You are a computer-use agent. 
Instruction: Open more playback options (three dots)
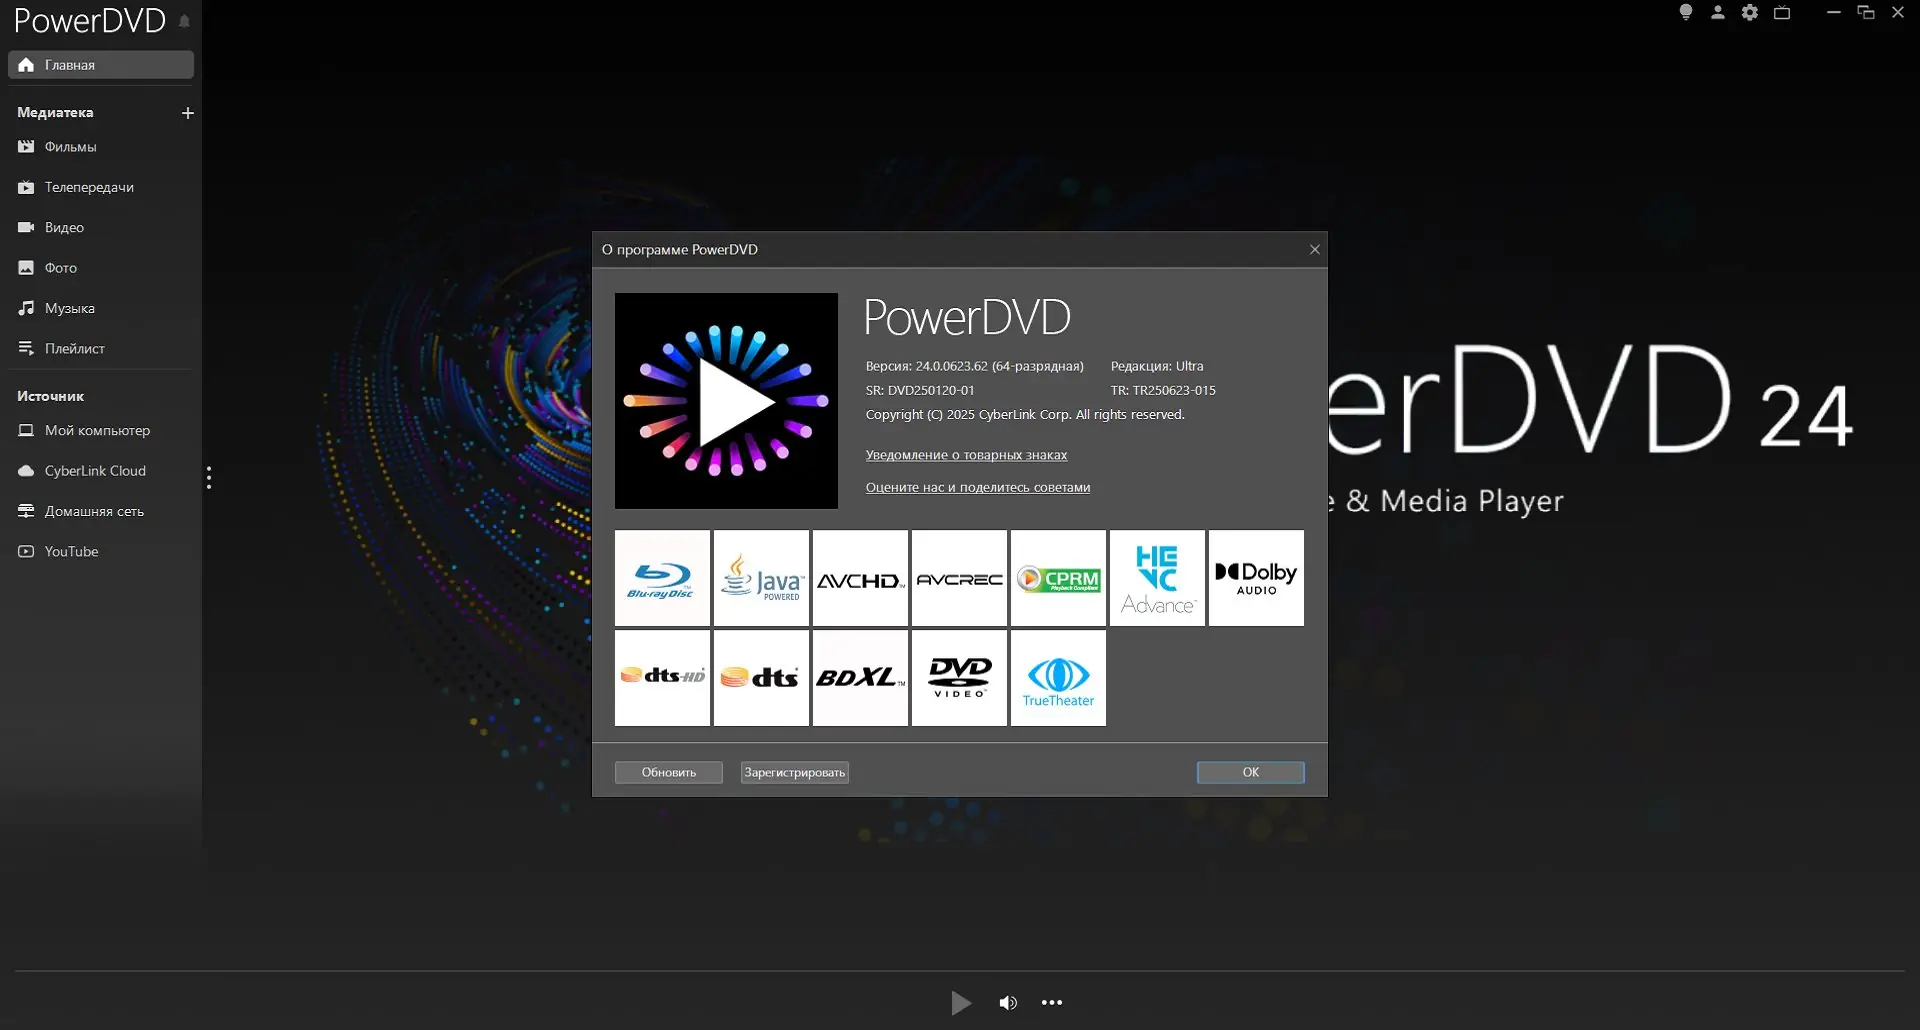coord(1052,1003)
